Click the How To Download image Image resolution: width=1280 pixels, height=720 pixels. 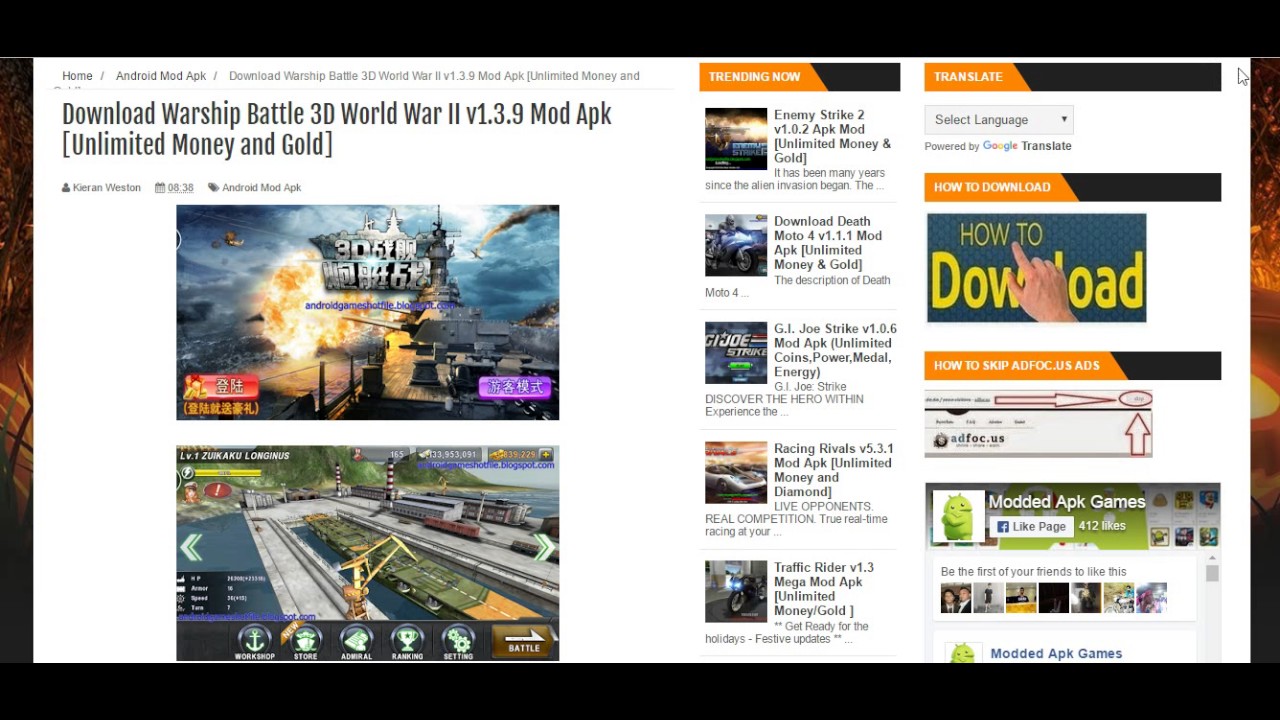click(x=1036, y=268)
